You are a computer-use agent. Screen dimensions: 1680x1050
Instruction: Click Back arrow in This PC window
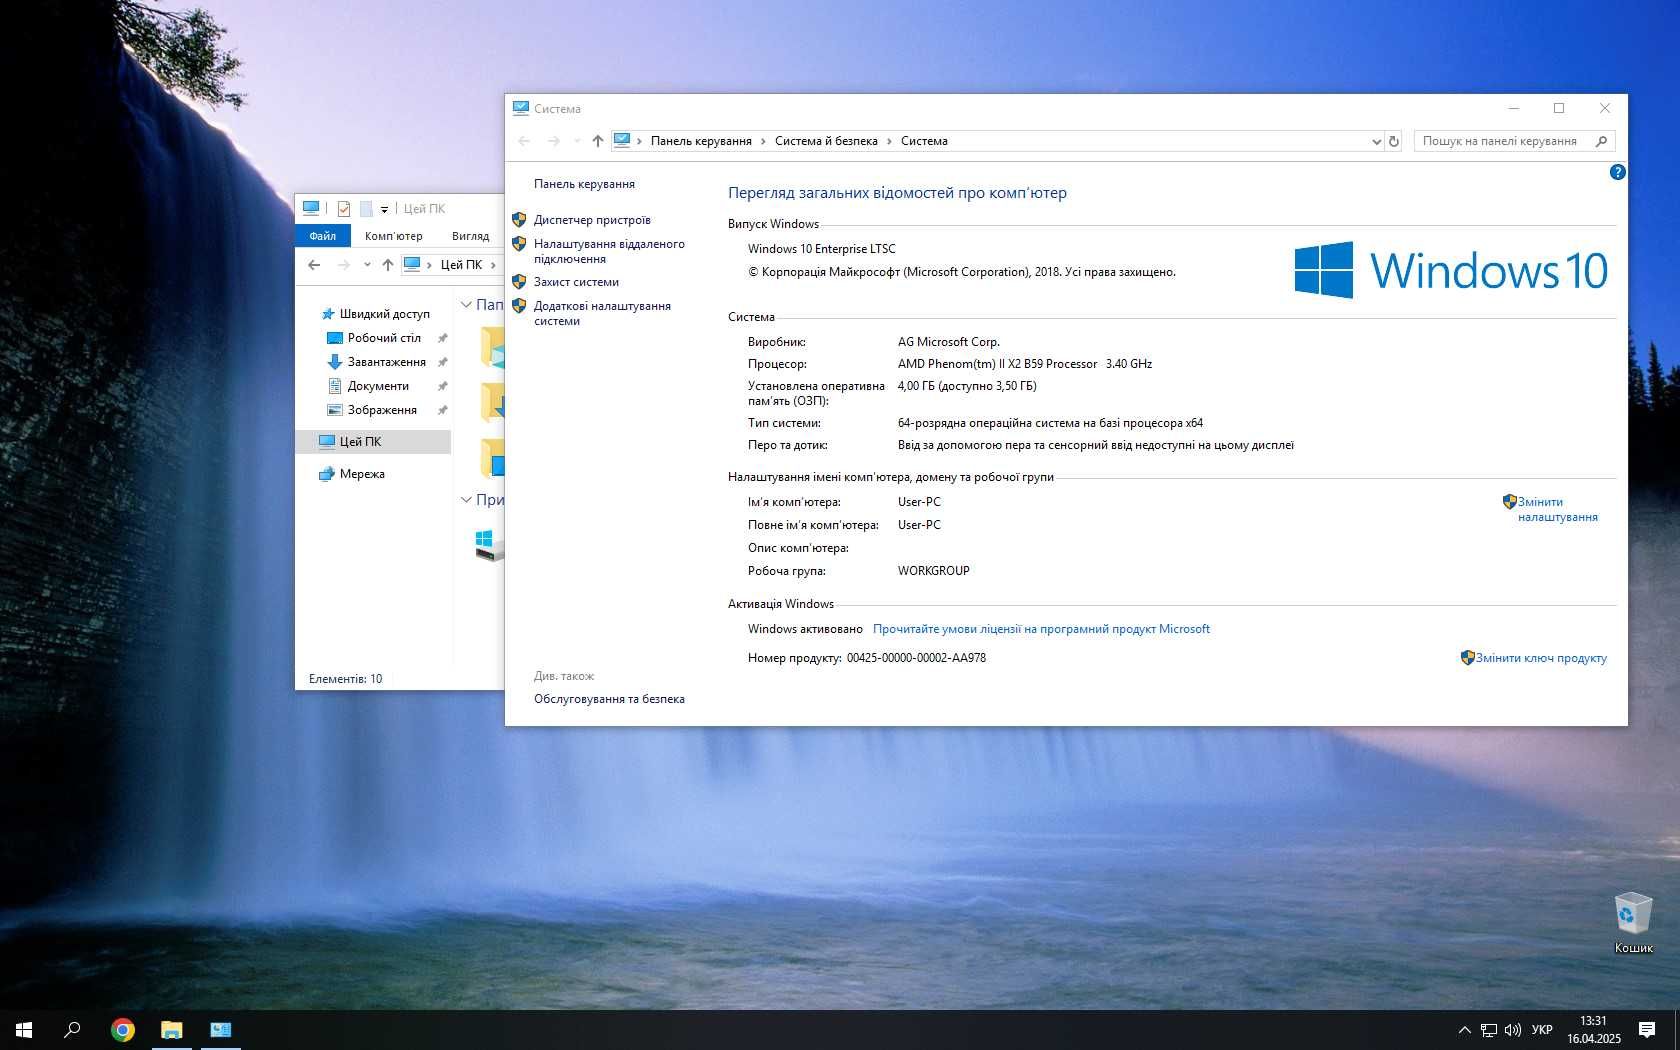(x=314, y=265)
